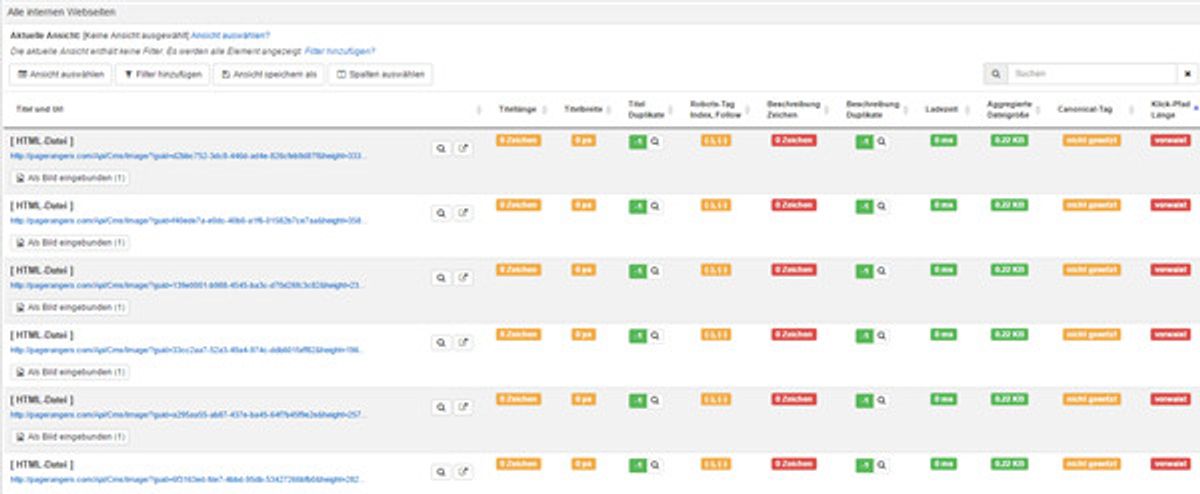Inspect Titel Duplikate magnifier in guid 33cc2aa7 row

click(x=655, y=336)
